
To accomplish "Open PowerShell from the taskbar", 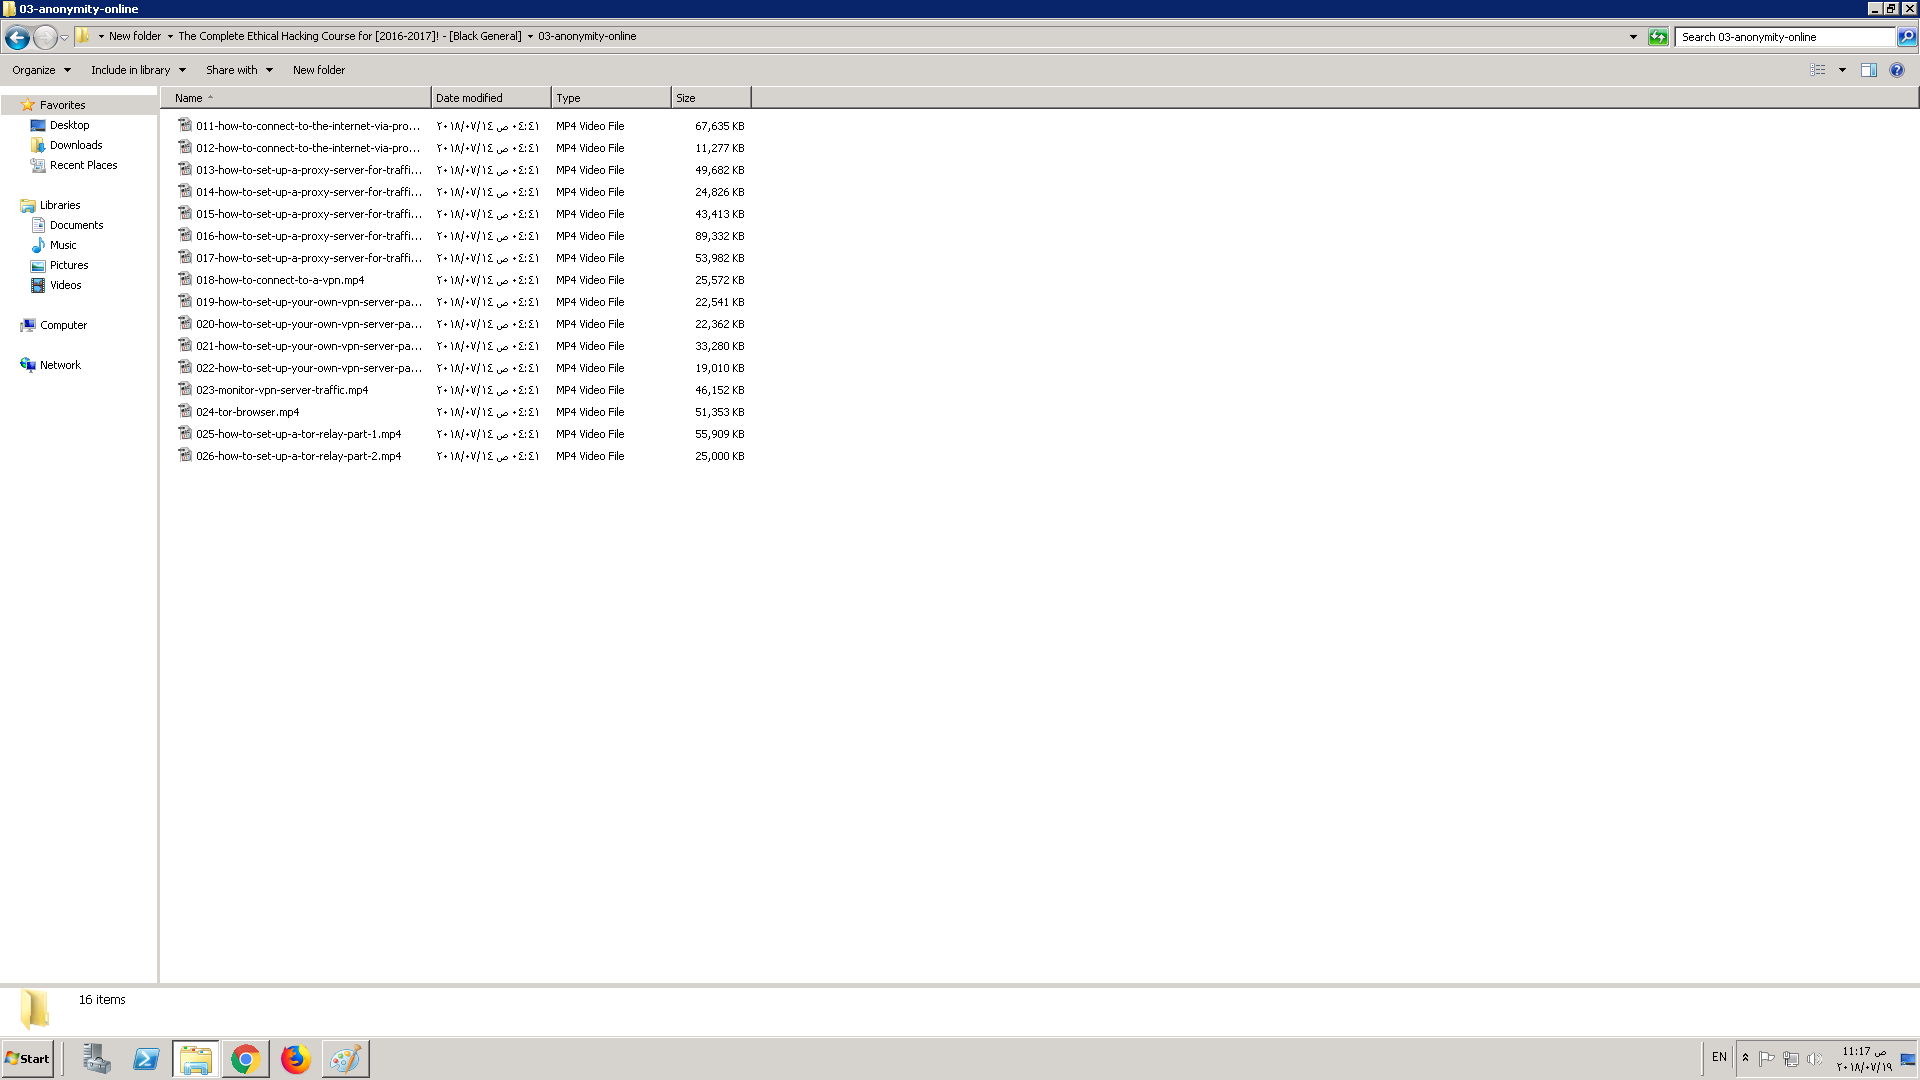I will point(146,1059).
